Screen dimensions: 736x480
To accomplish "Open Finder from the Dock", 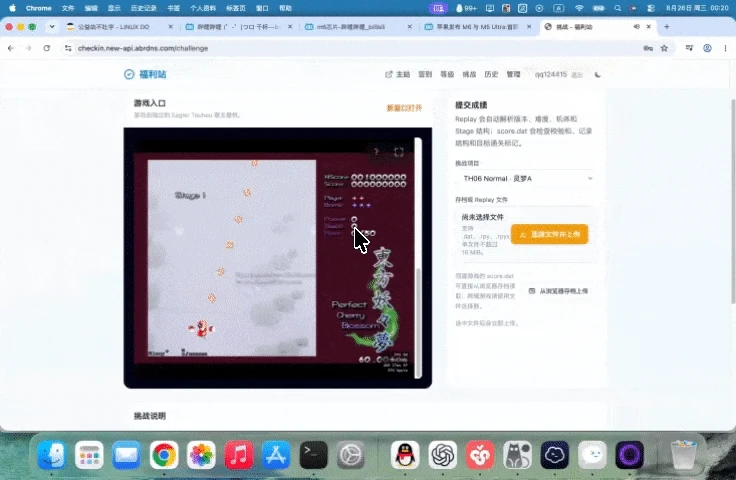I will tap(52, 455).
